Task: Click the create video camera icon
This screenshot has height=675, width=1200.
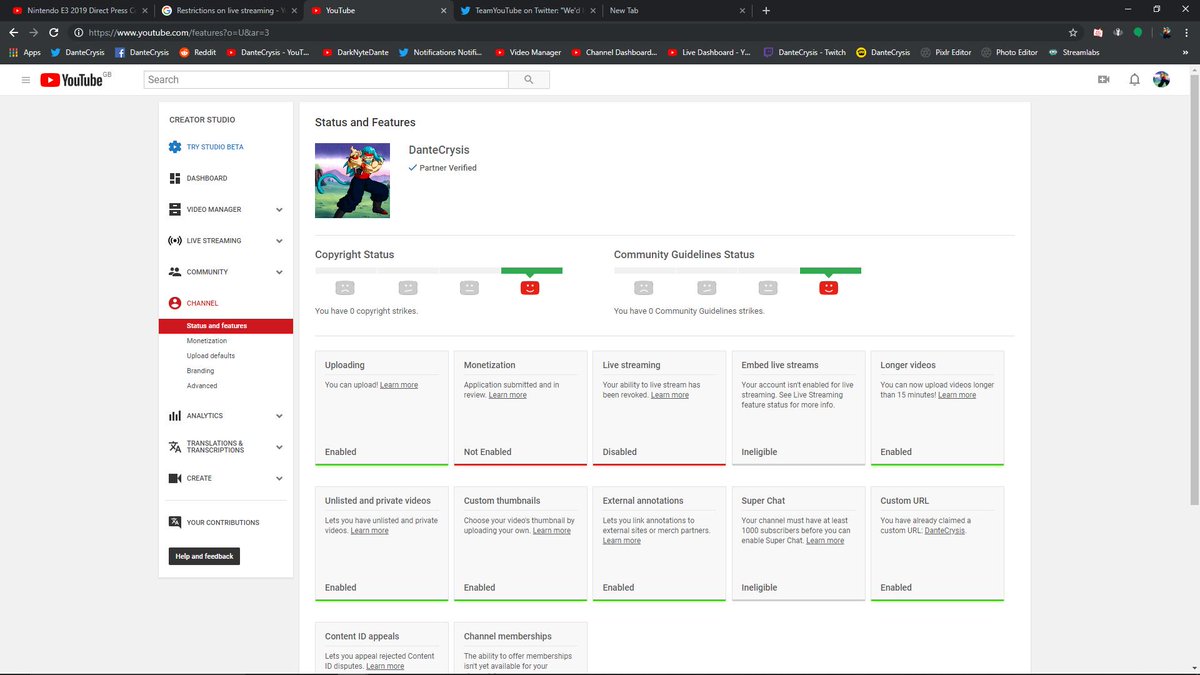Action: tap(1104, 79)
